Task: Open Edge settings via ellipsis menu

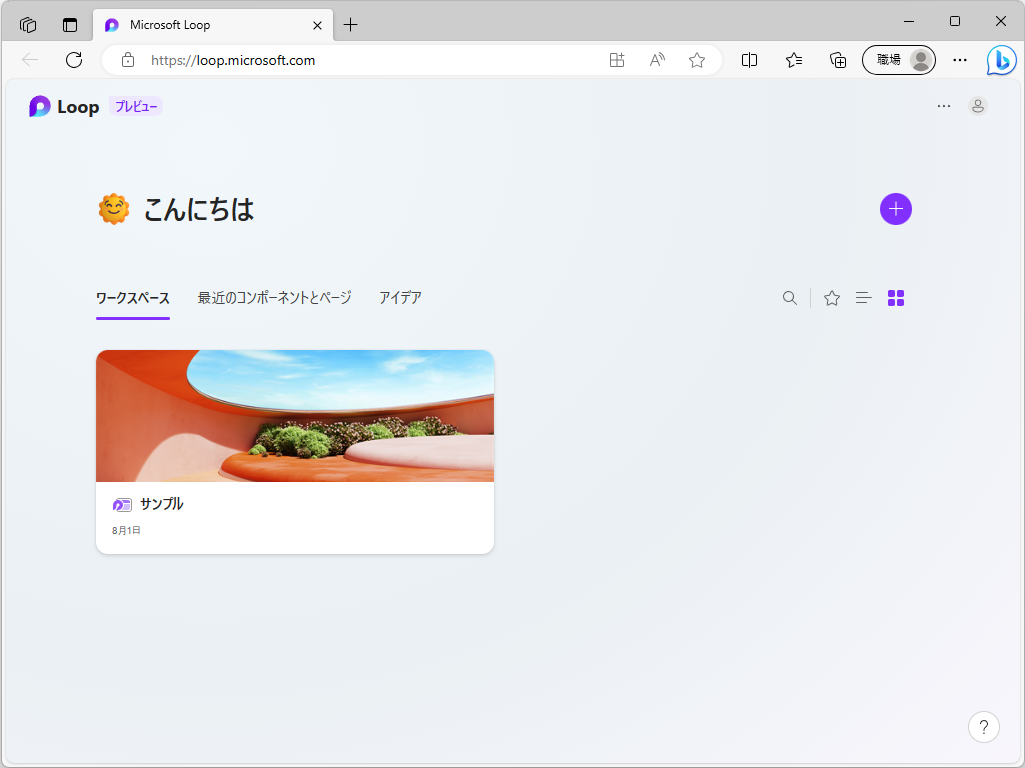Action: (959, 60)
